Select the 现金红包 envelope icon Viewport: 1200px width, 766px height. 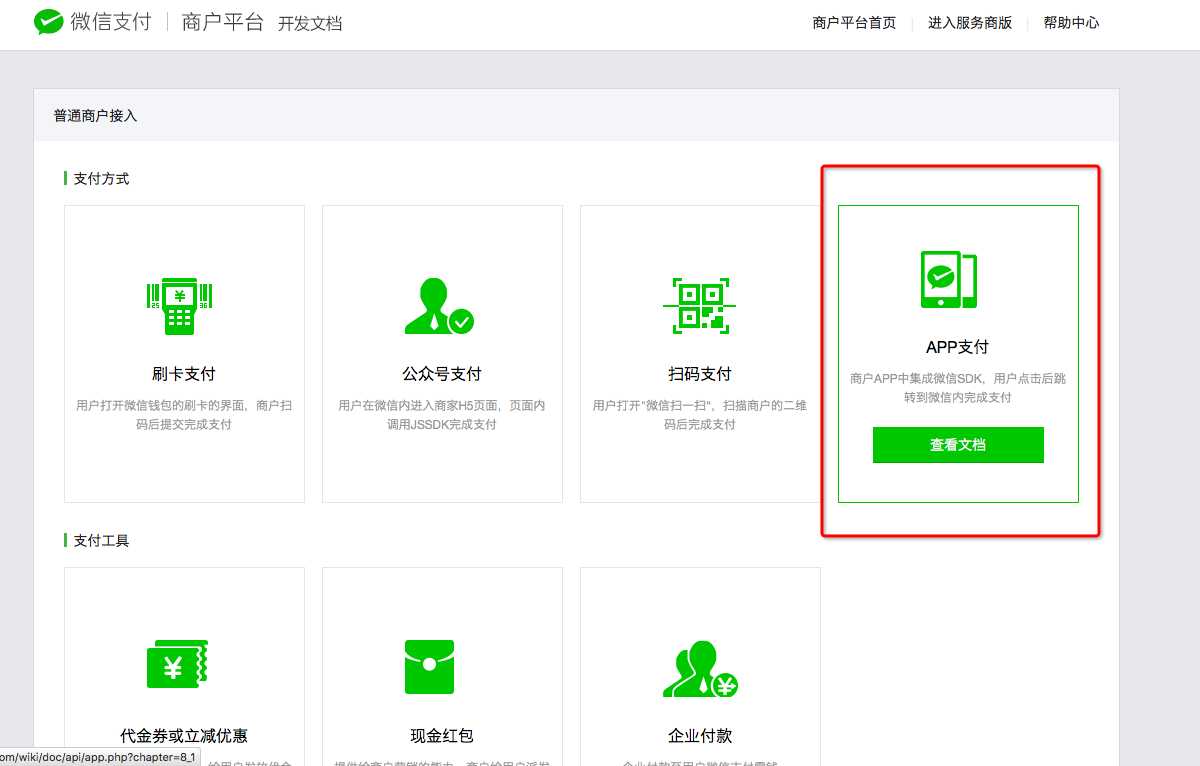(x=430, y=666)
